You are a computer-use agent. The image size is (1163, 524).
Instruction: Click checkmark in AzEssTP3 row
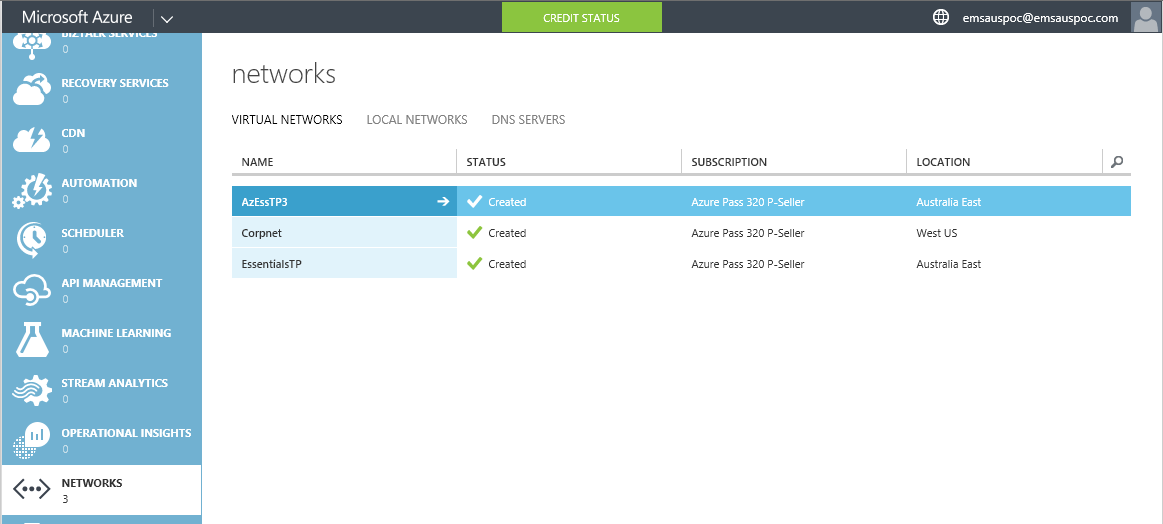tap(475, 201)
